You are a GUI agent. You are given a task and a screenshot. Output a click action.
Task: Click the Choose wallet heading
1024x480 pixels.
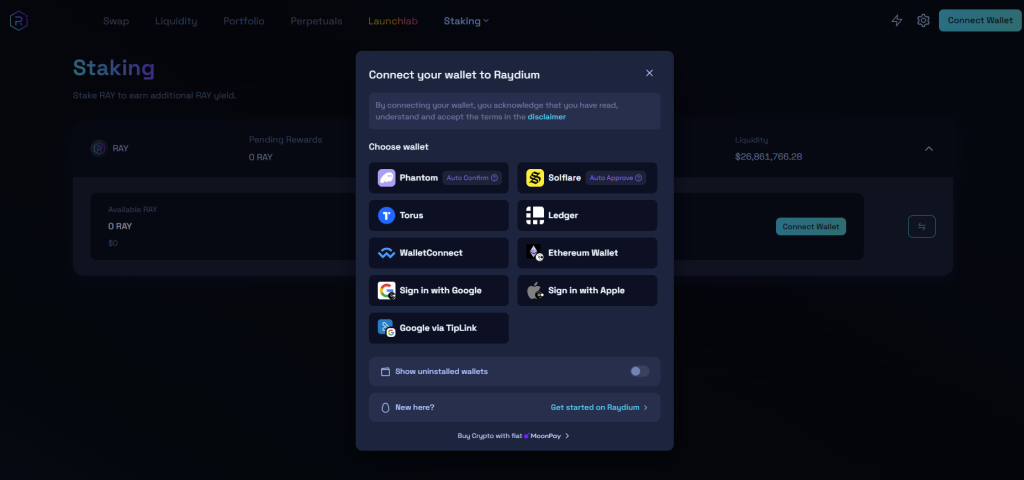(398, 147)
